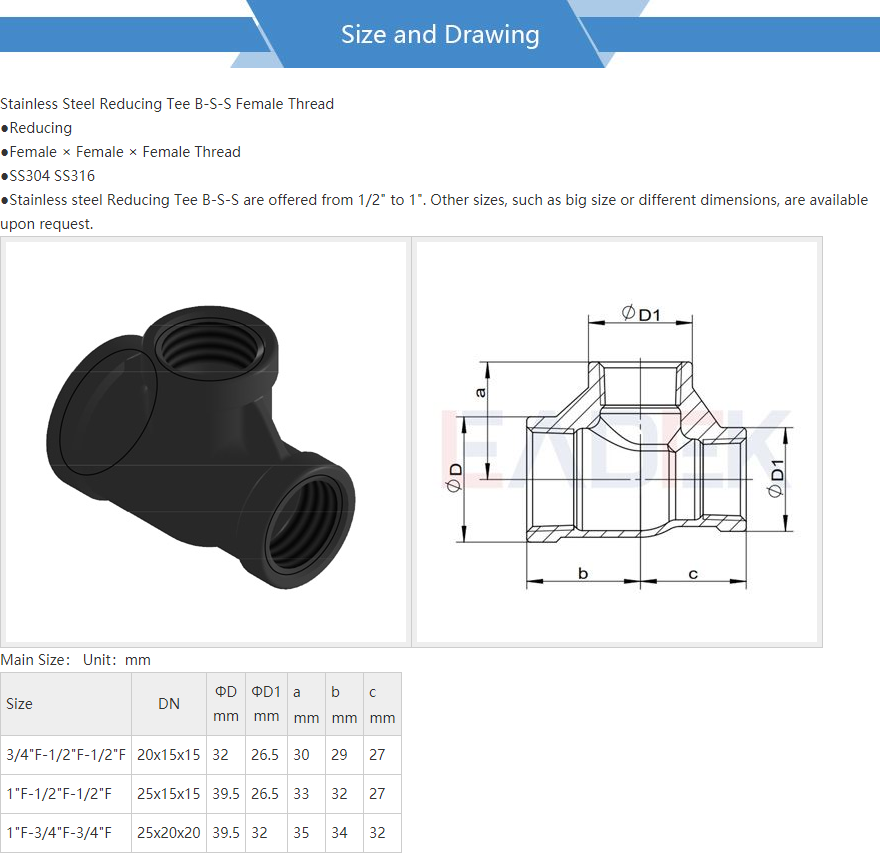Click the '1"F-1/2"F-1/2"F' size cell

(66, 794)
